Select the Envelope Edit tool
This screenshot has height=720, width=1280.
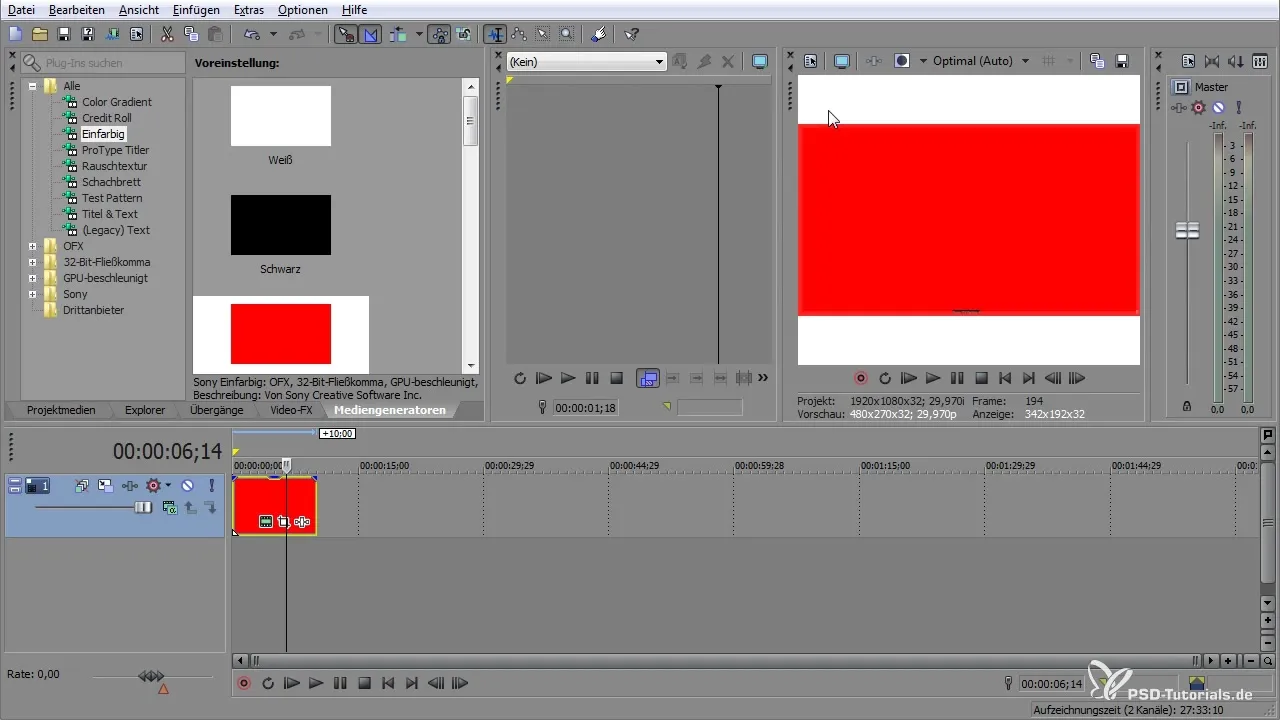coord(519,34)
